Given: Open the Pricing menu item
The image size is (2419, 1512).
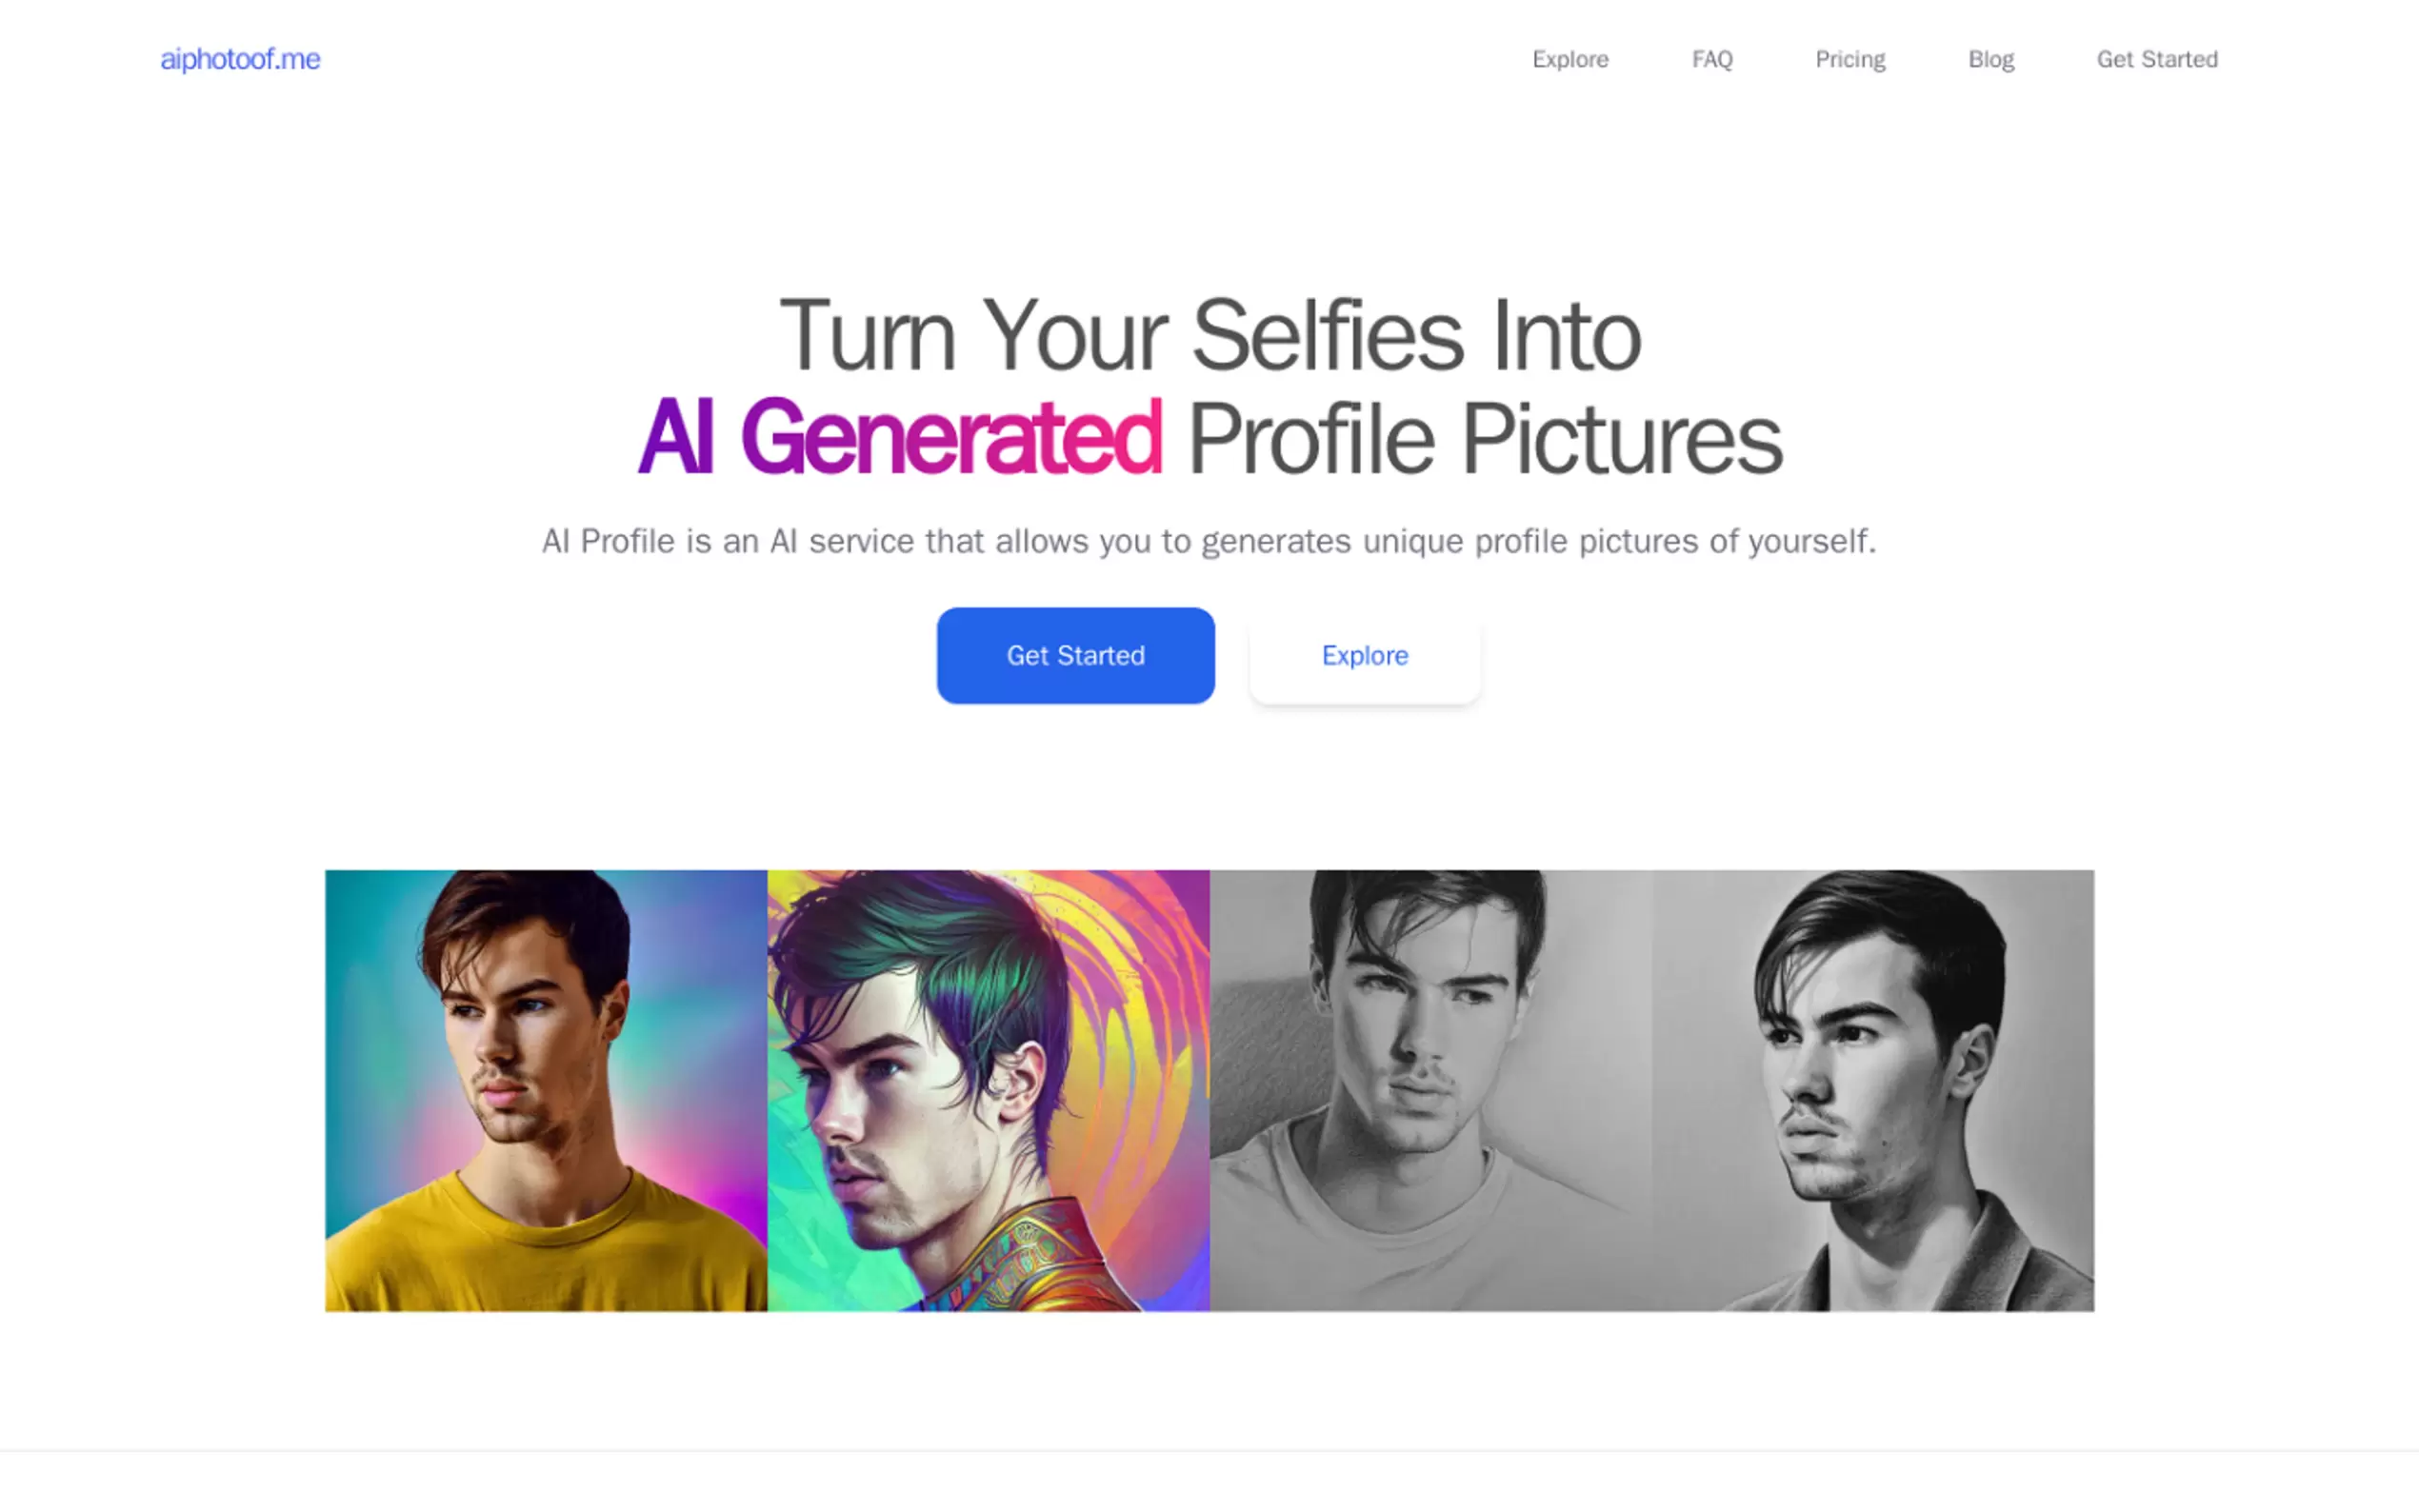Looking at the screenshot, I should pyautogui.click(x=1850, y=59).
